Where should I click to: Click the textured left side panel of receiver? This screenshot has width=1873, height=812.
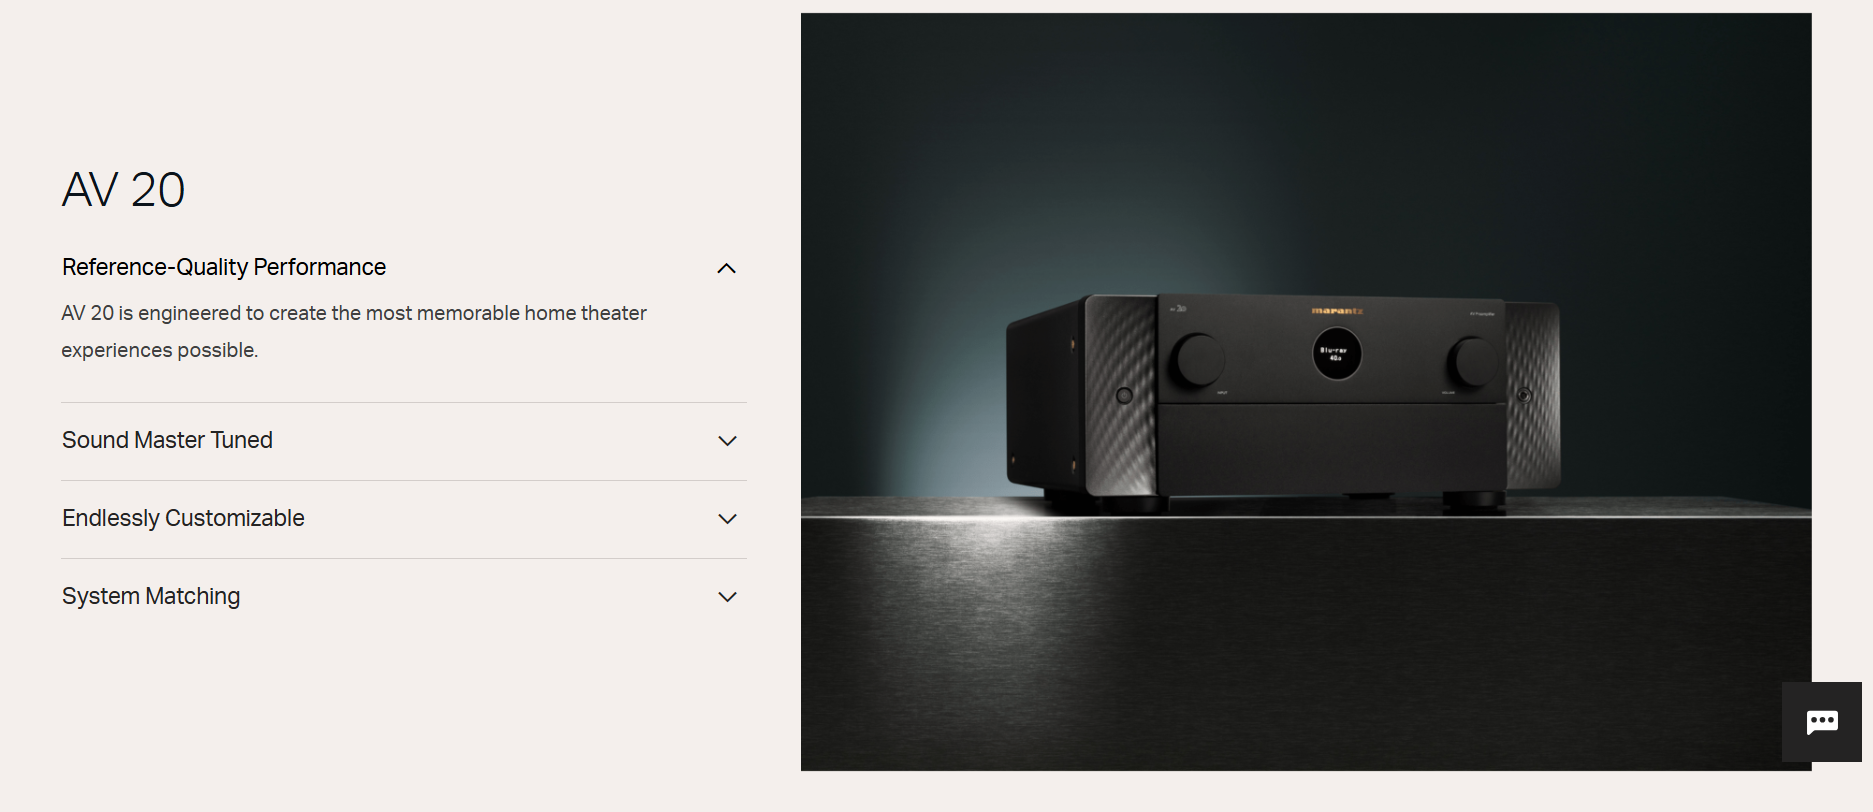[1121, 395]
